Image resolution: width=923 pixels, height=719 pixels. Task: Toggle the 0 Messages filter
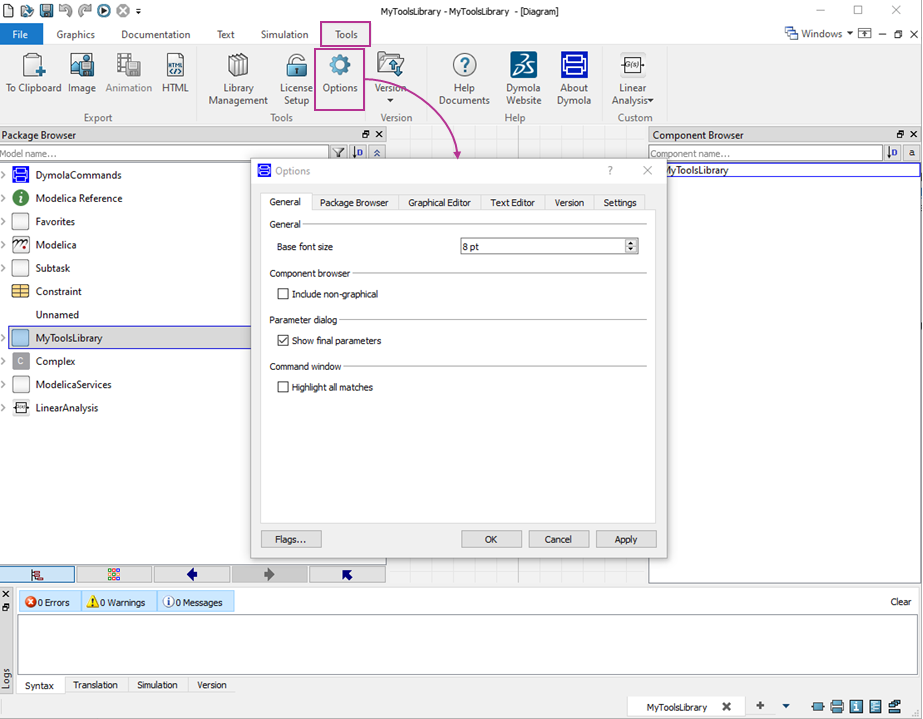(194, 602)
